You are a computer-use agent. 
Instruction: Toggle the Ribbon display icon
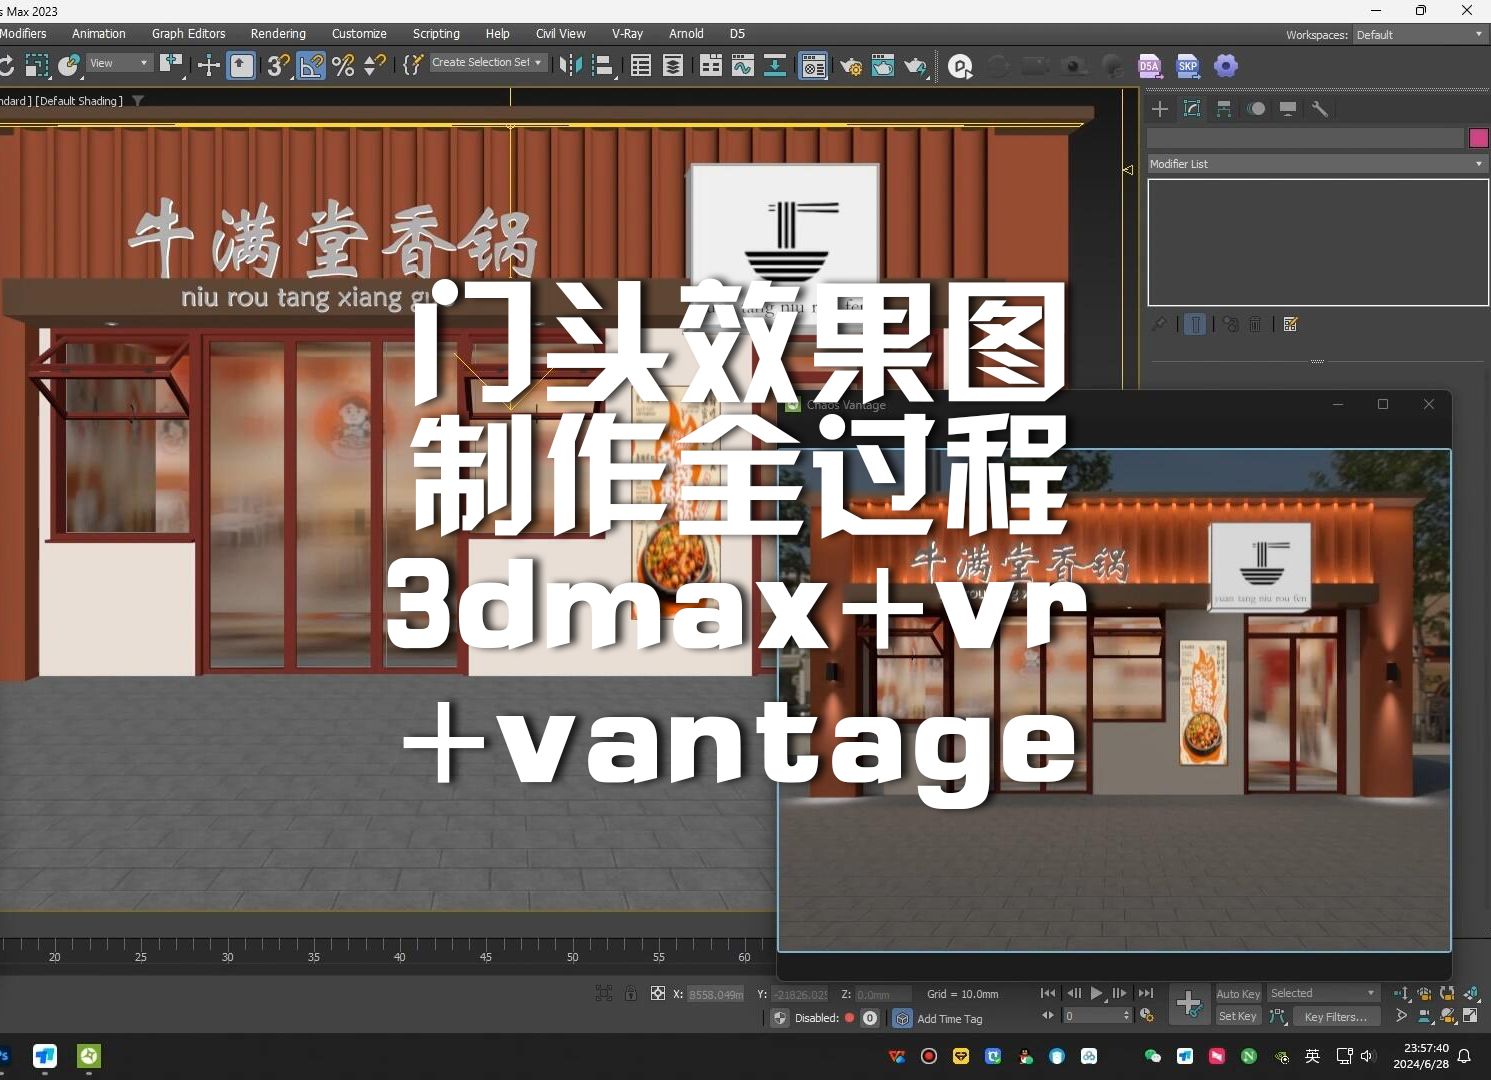click(x=711, y=66)
